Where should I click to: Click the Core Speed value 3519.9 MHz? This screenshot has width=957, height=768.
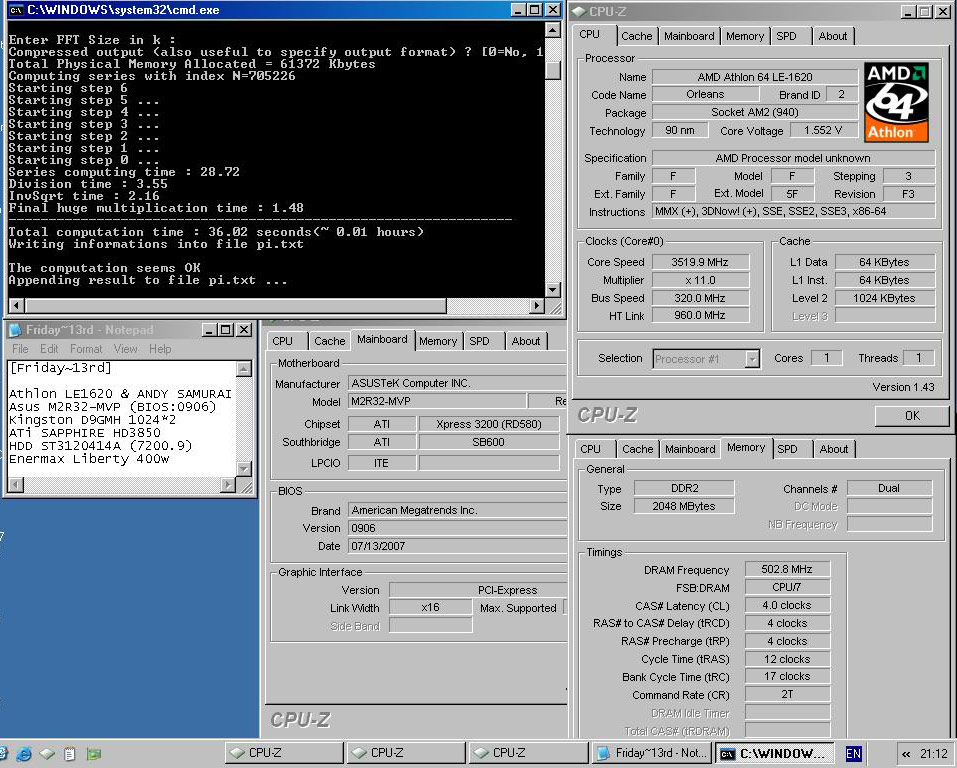(x=700, y=262)
